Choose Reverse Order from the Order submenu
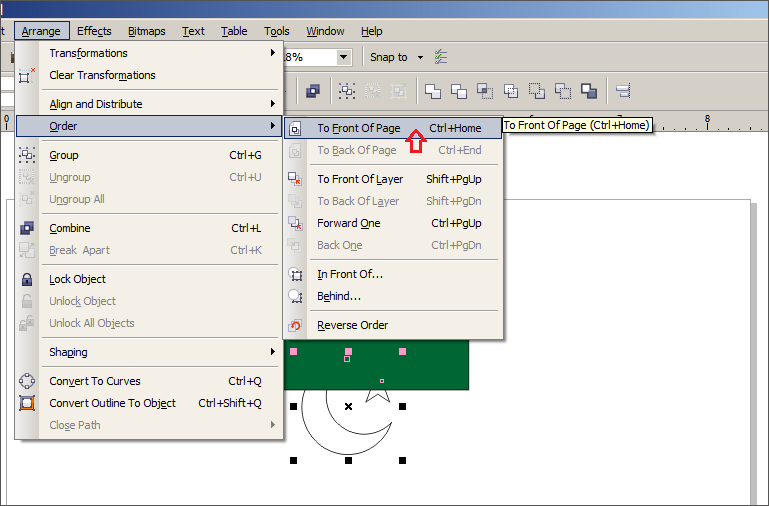The width and height of the screenshot is (769, 506). [352, 325]
